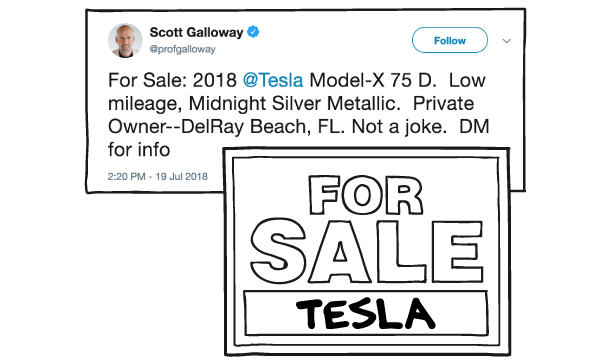This screenshot has width=612, height=364.
Task: Open the @profgalloway handle
Action: (183, 49)
